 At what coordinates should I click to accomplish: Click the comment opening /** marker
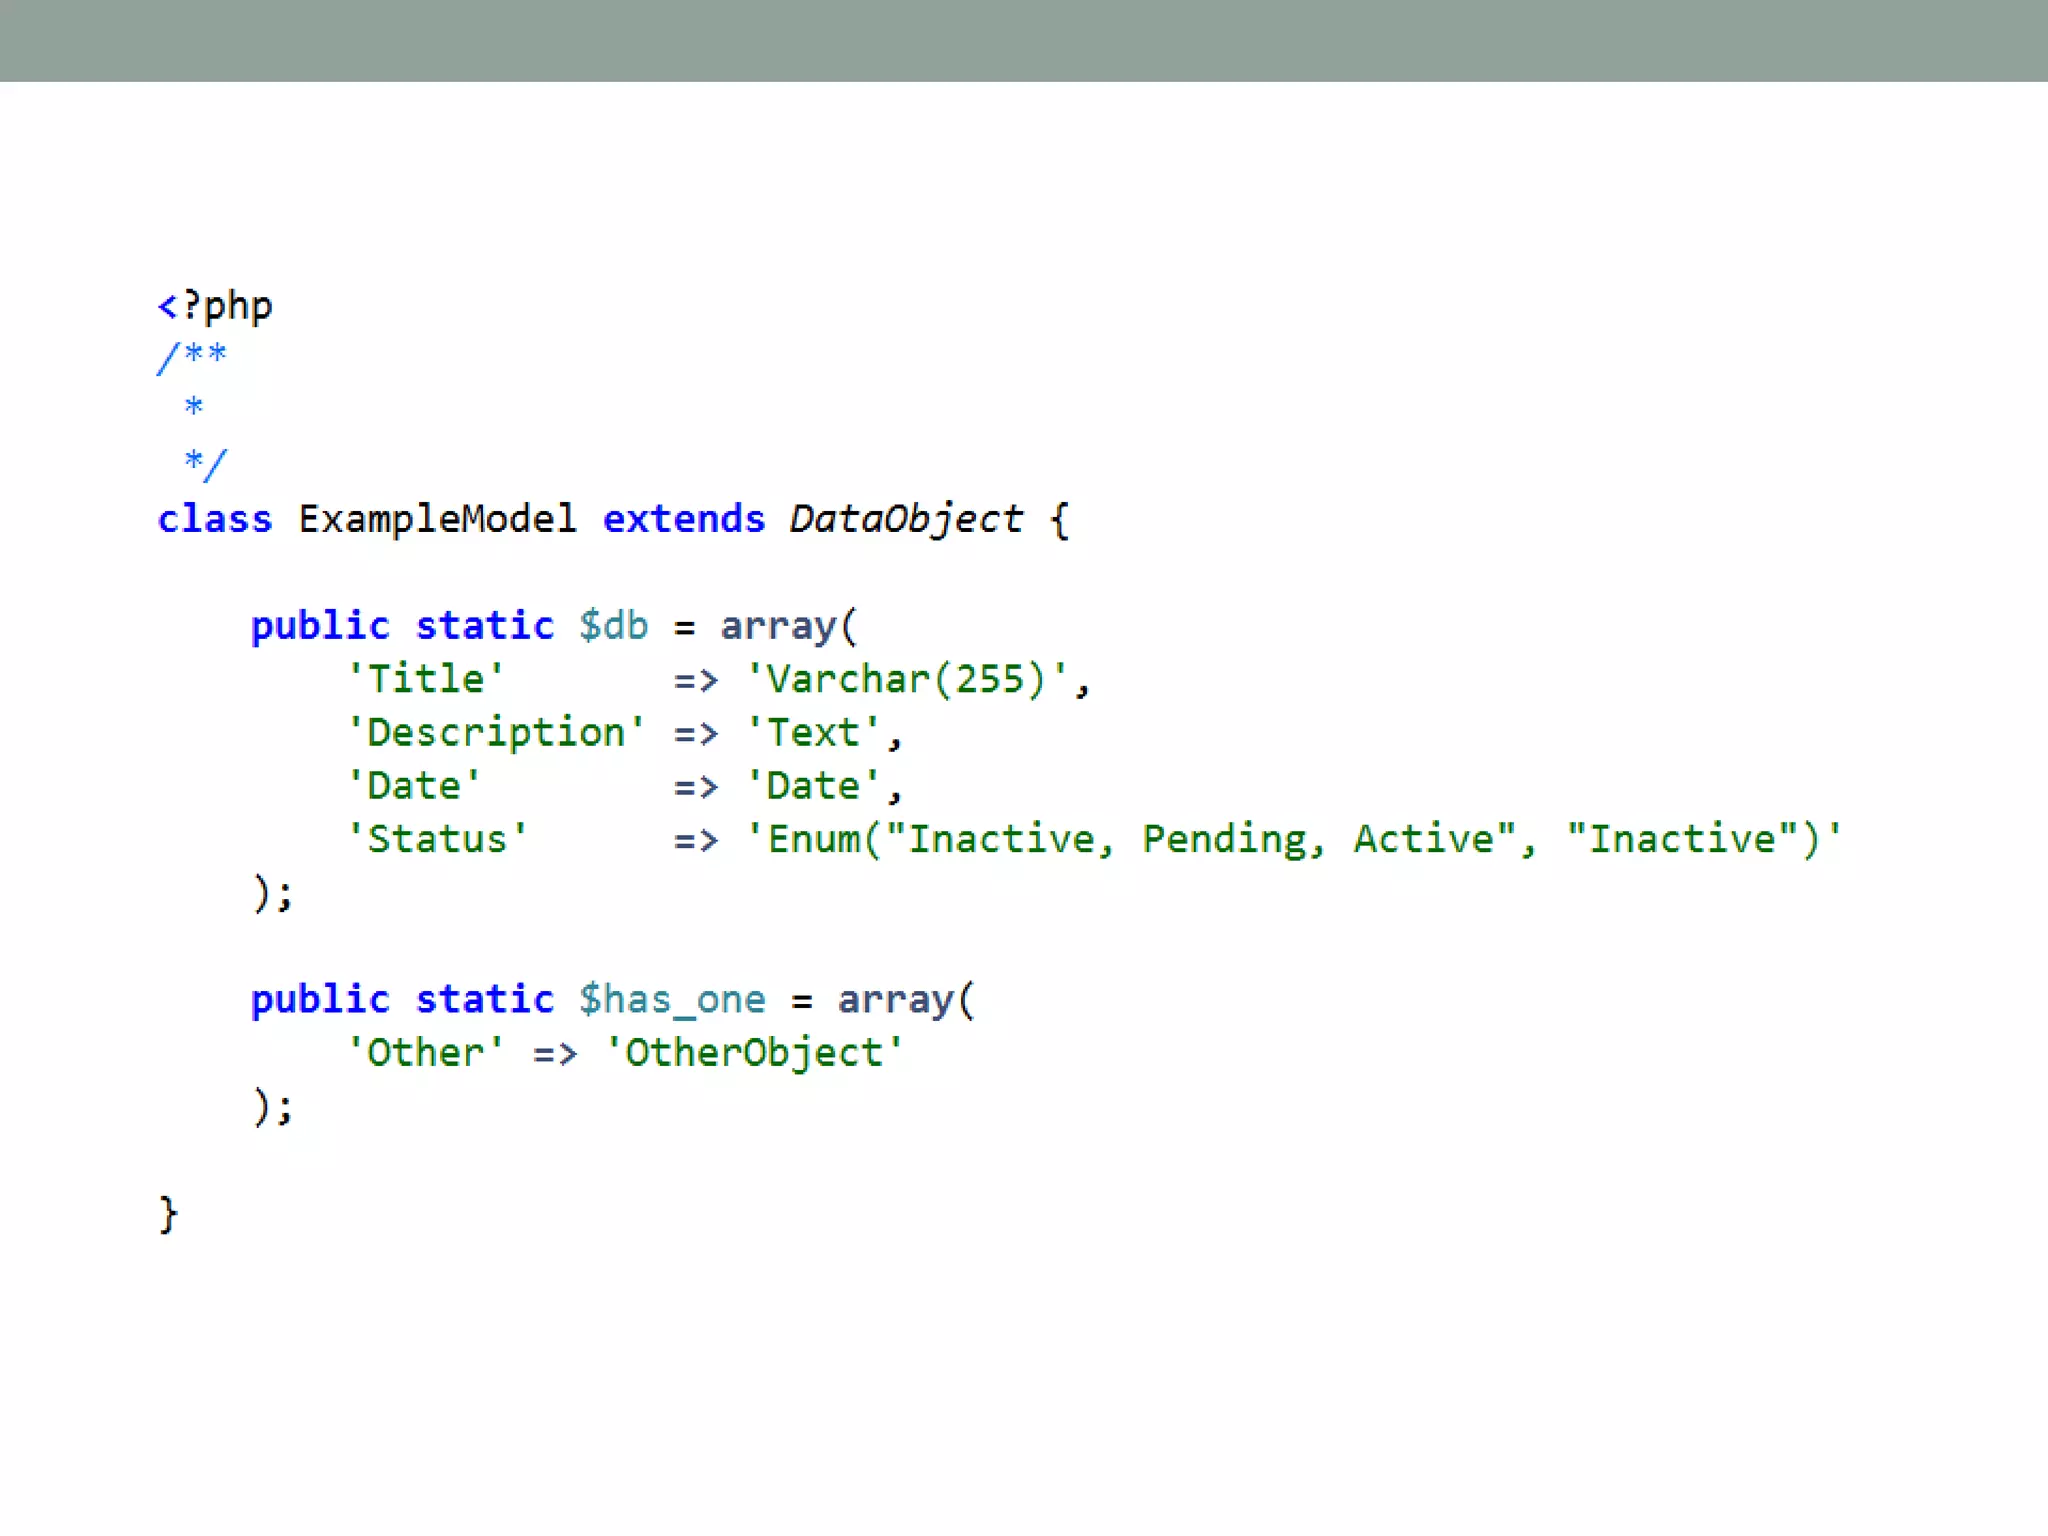(192, 357)
